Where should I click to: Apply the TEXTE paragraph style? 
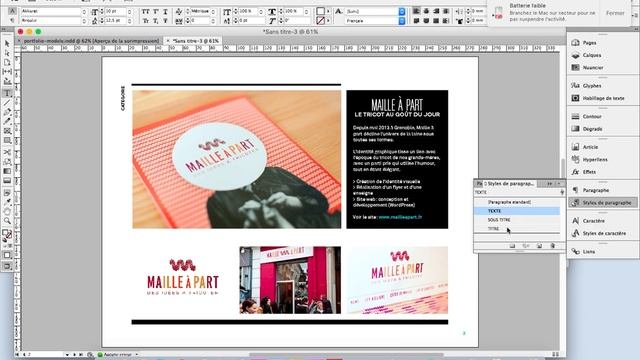click(x=517, y=211)
